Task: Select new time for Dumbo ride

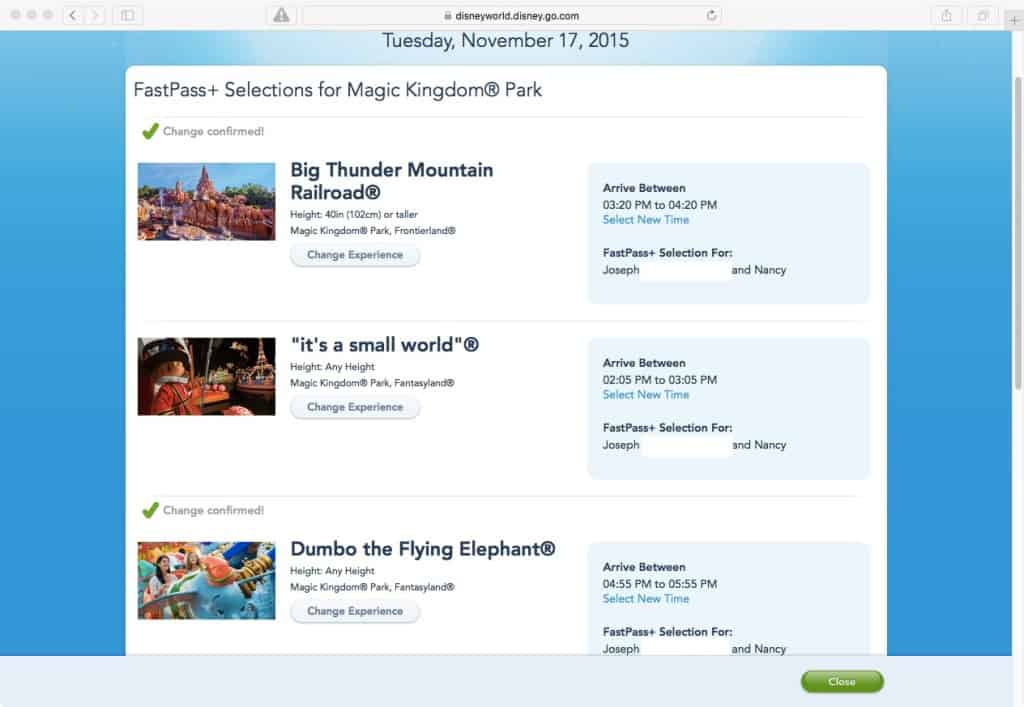Action: pyautogui.click(x=645, y=599)
